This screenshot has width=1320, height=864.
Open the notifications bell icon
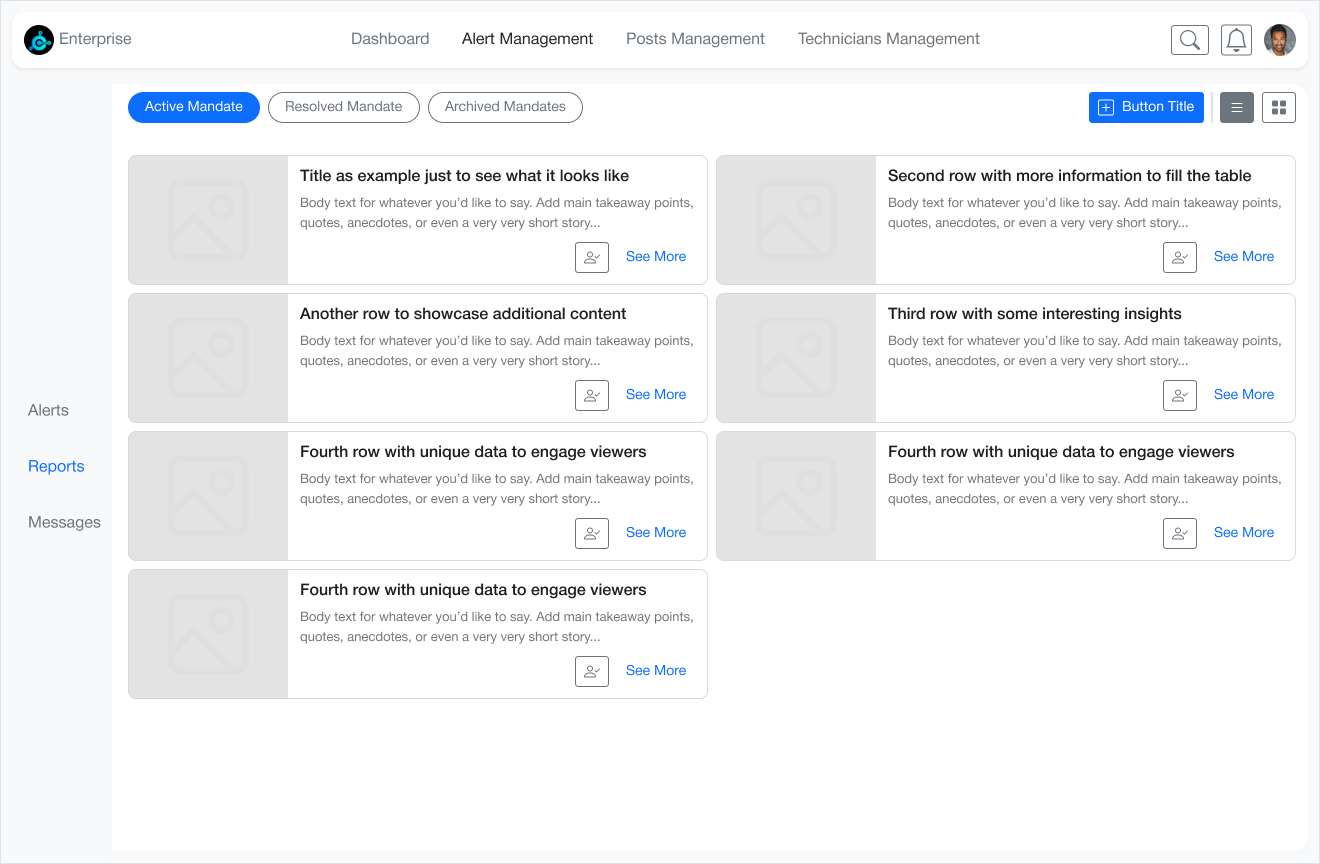(1237, 40)
